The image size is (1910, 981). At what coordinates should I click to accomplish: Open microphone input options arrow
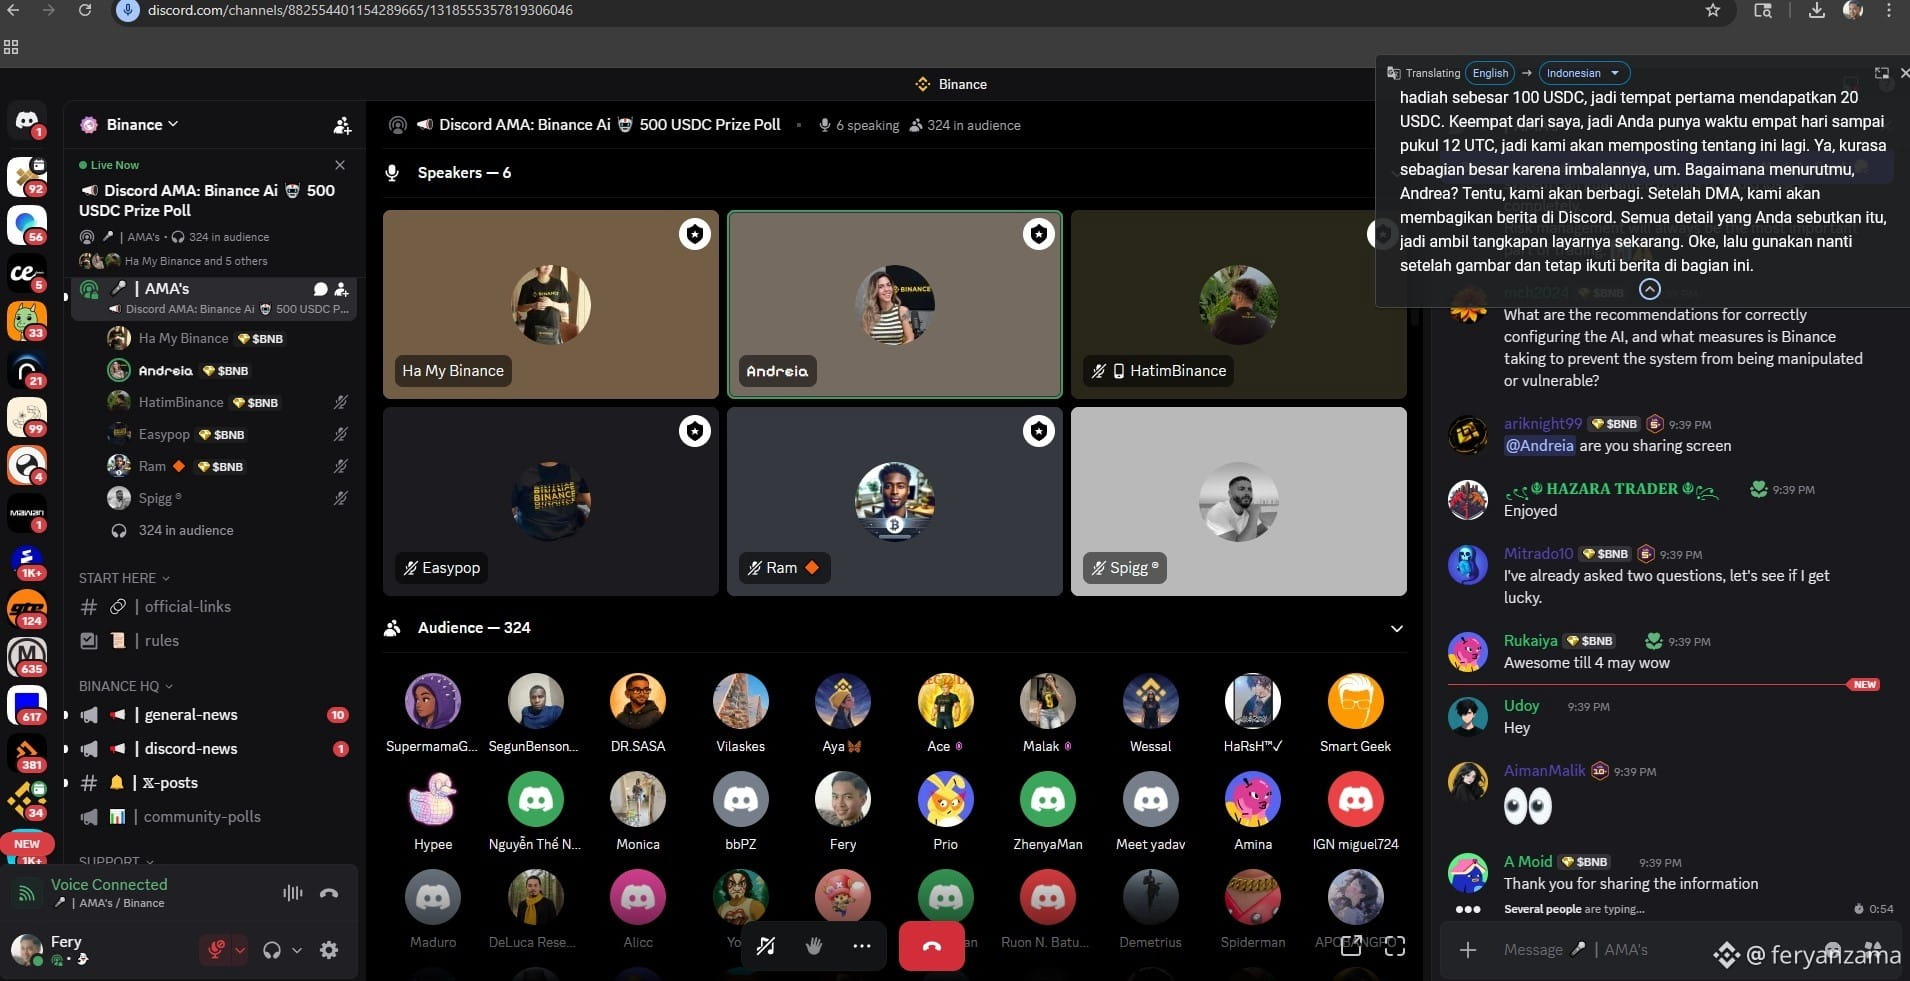(240, 950)
